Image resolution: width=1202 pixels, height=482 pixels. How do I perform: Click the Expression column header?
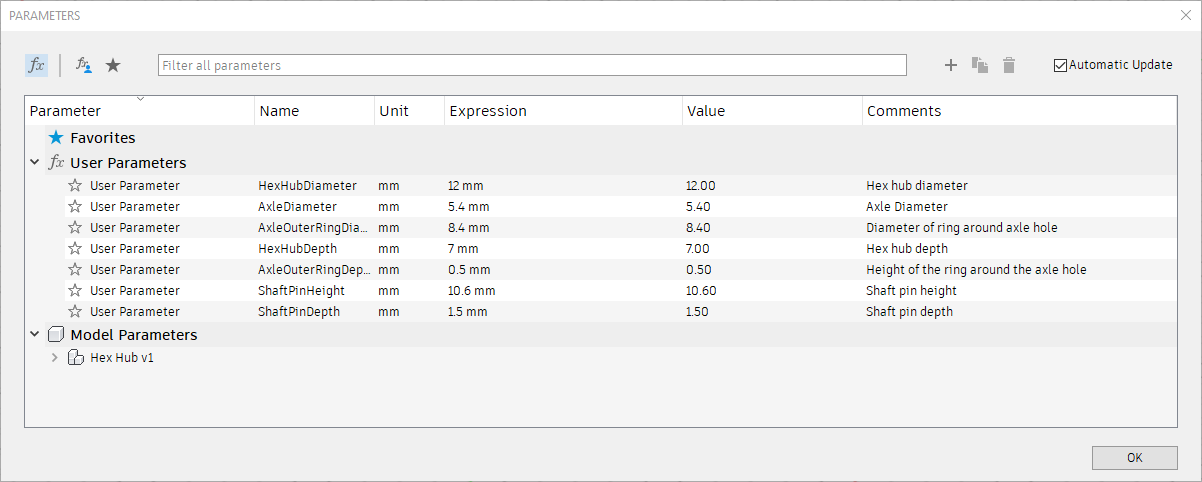pyautogui.click(x=487, y=111)
